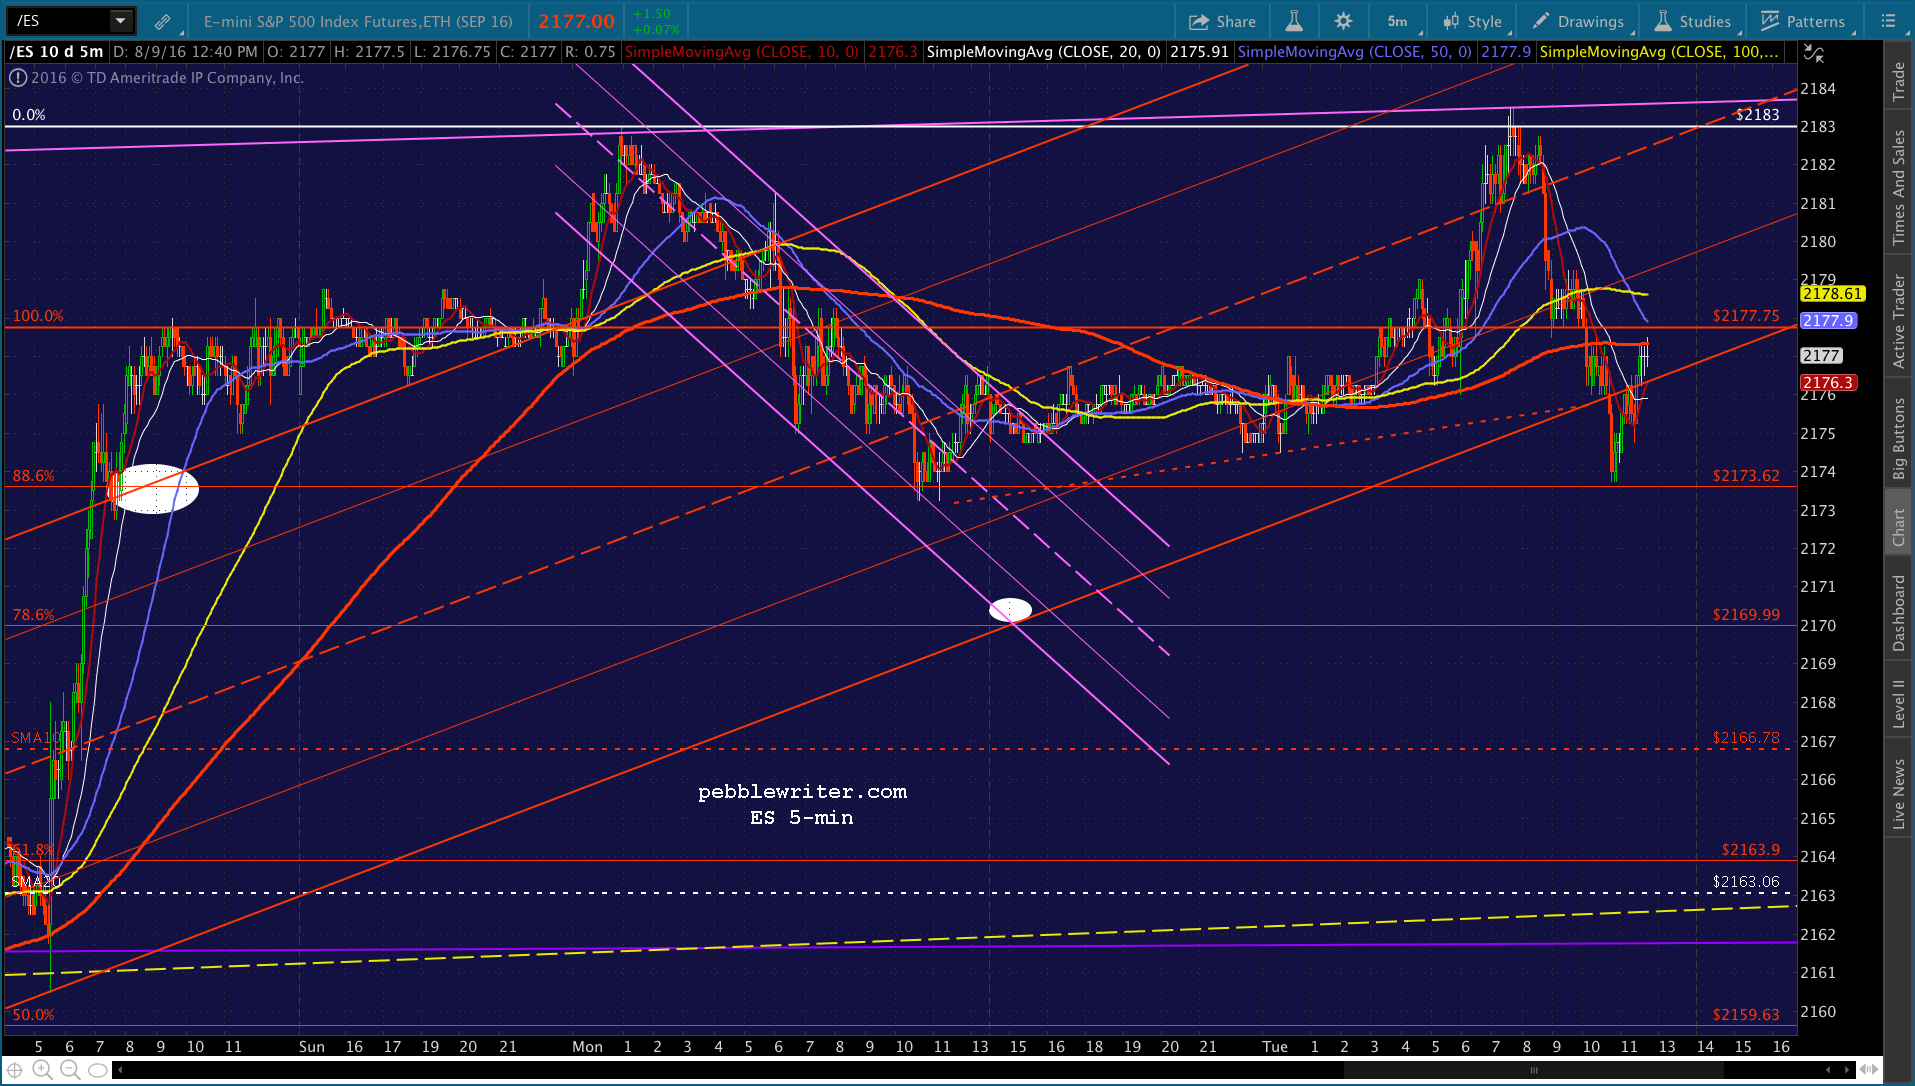Toggle the Active Trader side panel
The width and height of the screenshot is (1915, 1086).
1898,320
